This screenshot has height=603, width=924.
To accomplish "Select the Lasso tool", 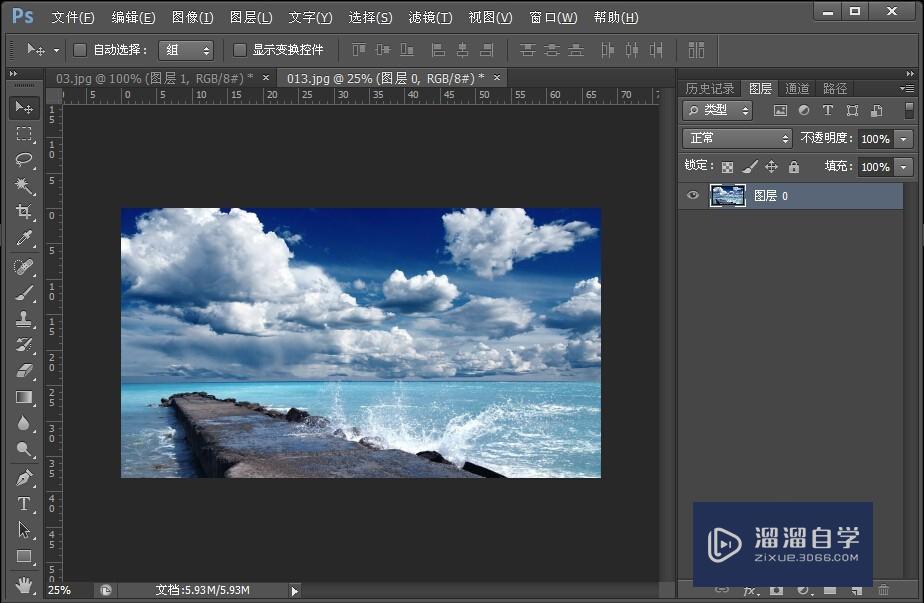I will 24,160.
